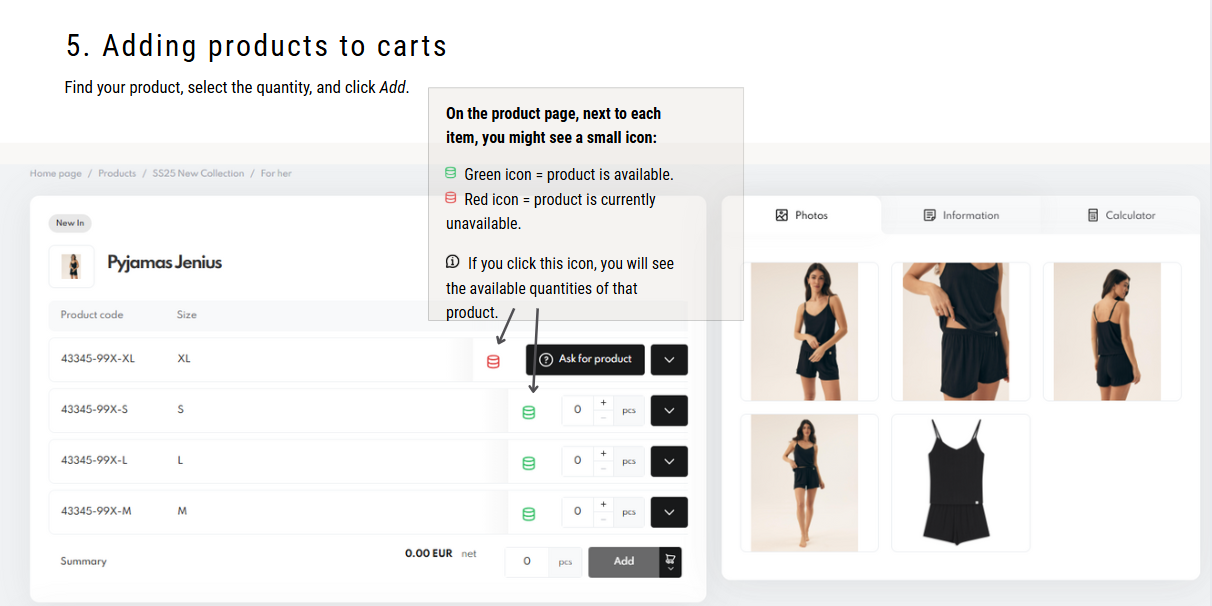The image size is (1212, 606).
Task: Open the chevron dropdown for size M
Action: 669,512
